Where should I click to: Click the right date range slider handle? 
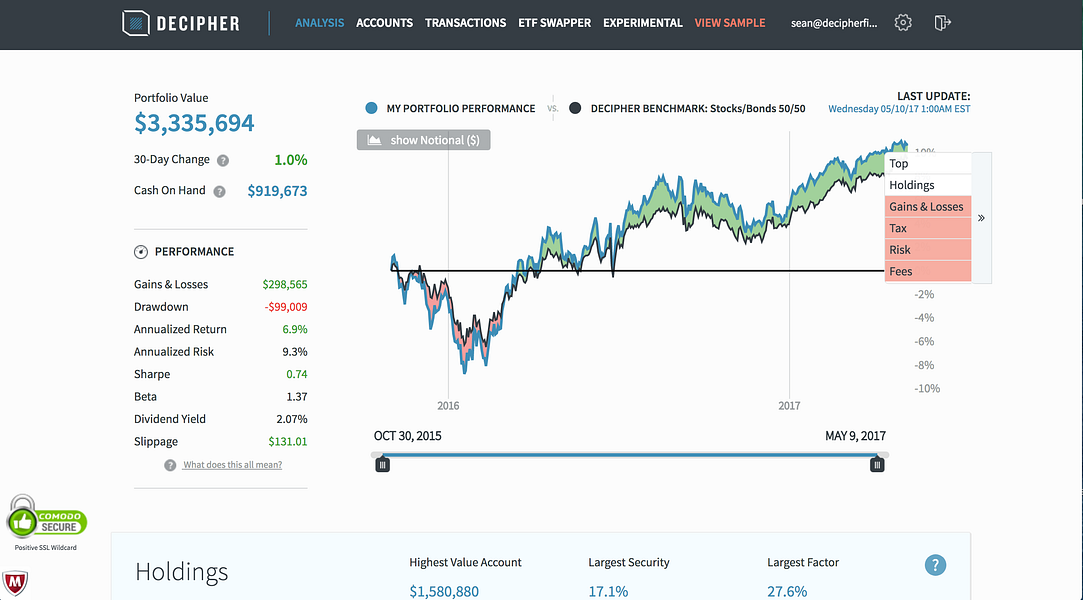click(x=877, y=465)
